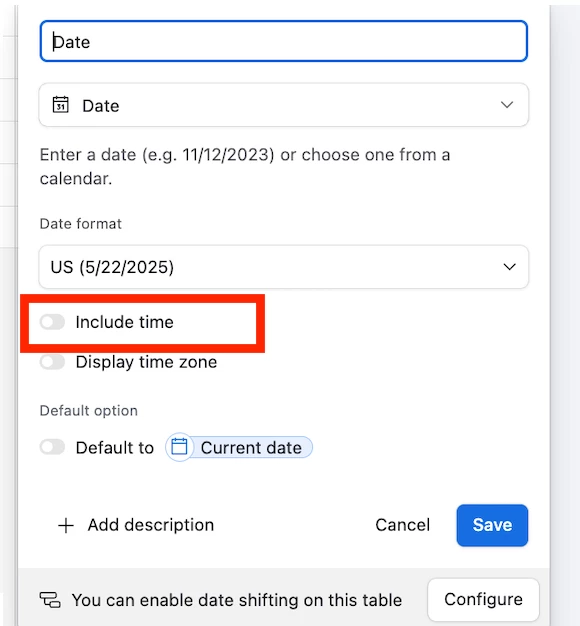
Task: Click the Add description link
Action: [x=151, y=525]
